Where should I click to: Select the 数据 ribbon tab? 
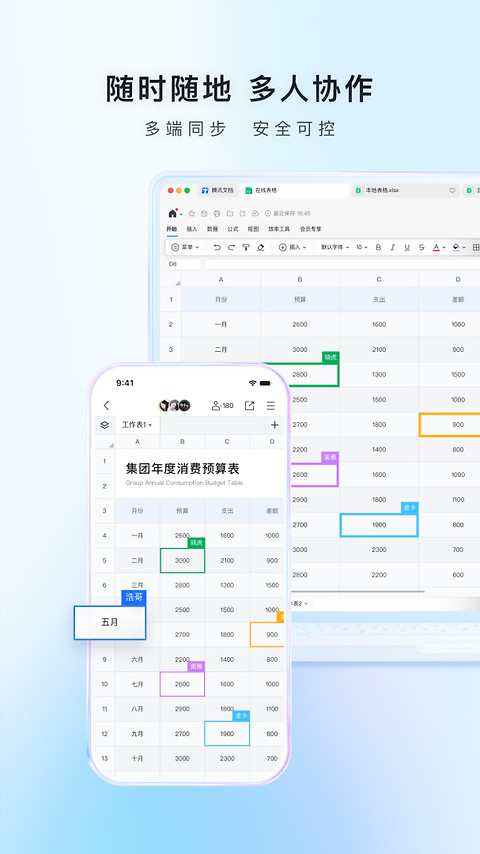(212, 229)
